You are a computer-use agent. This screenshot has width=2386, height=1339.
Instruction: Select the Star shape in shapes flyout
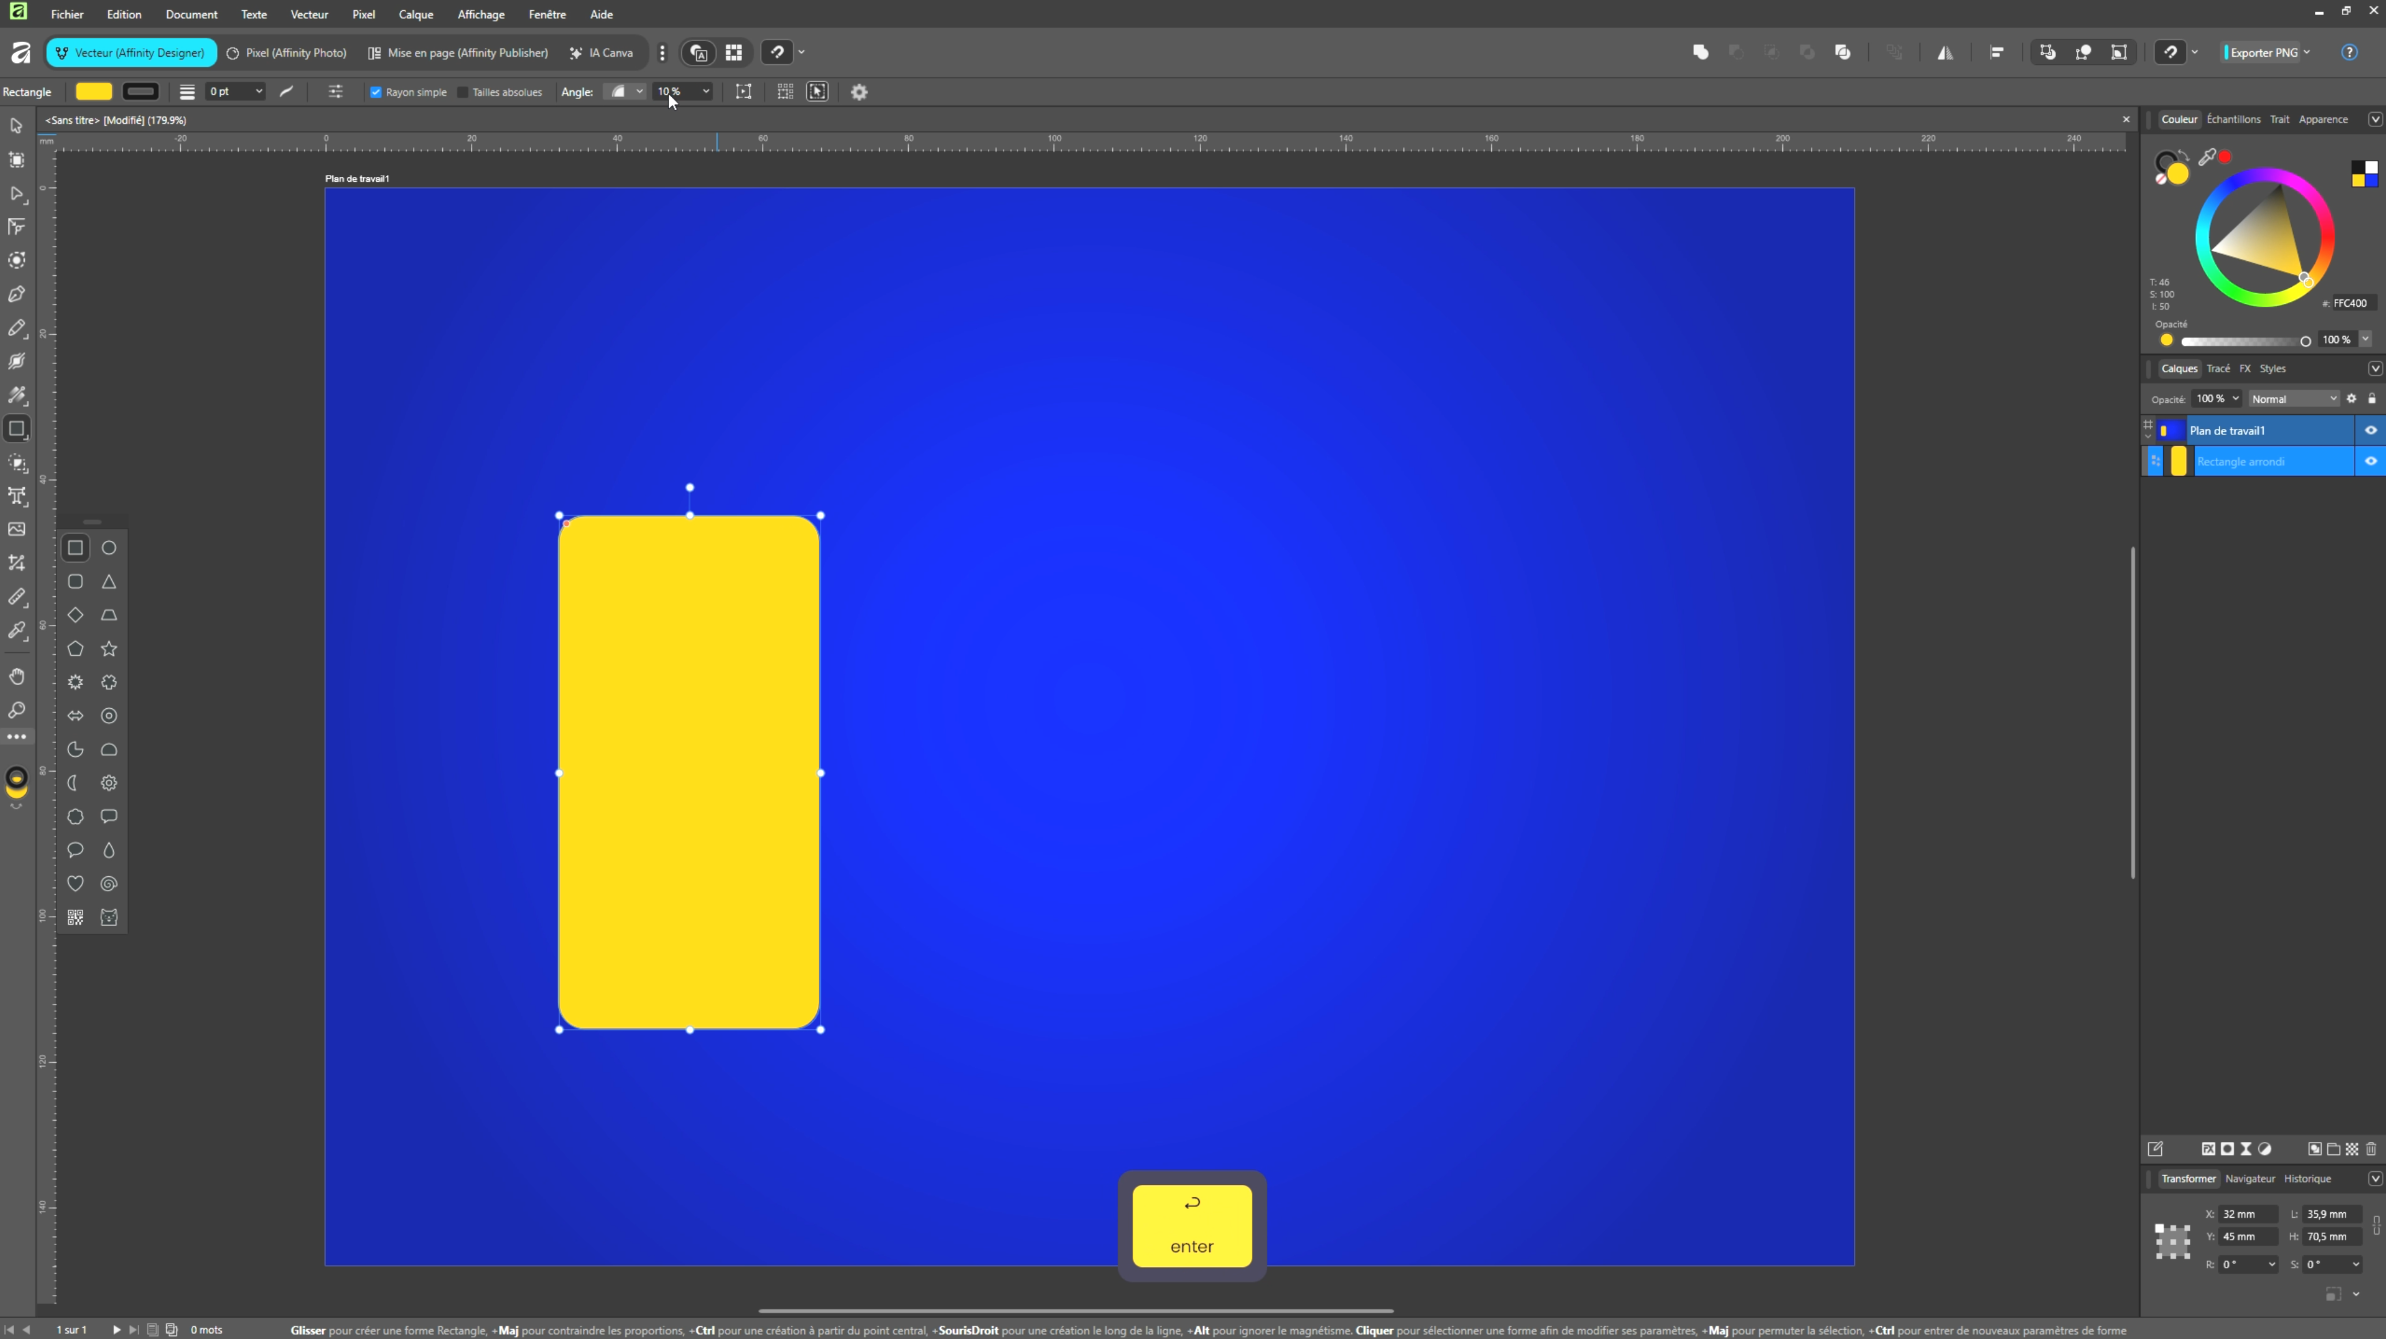click(109, 649)
